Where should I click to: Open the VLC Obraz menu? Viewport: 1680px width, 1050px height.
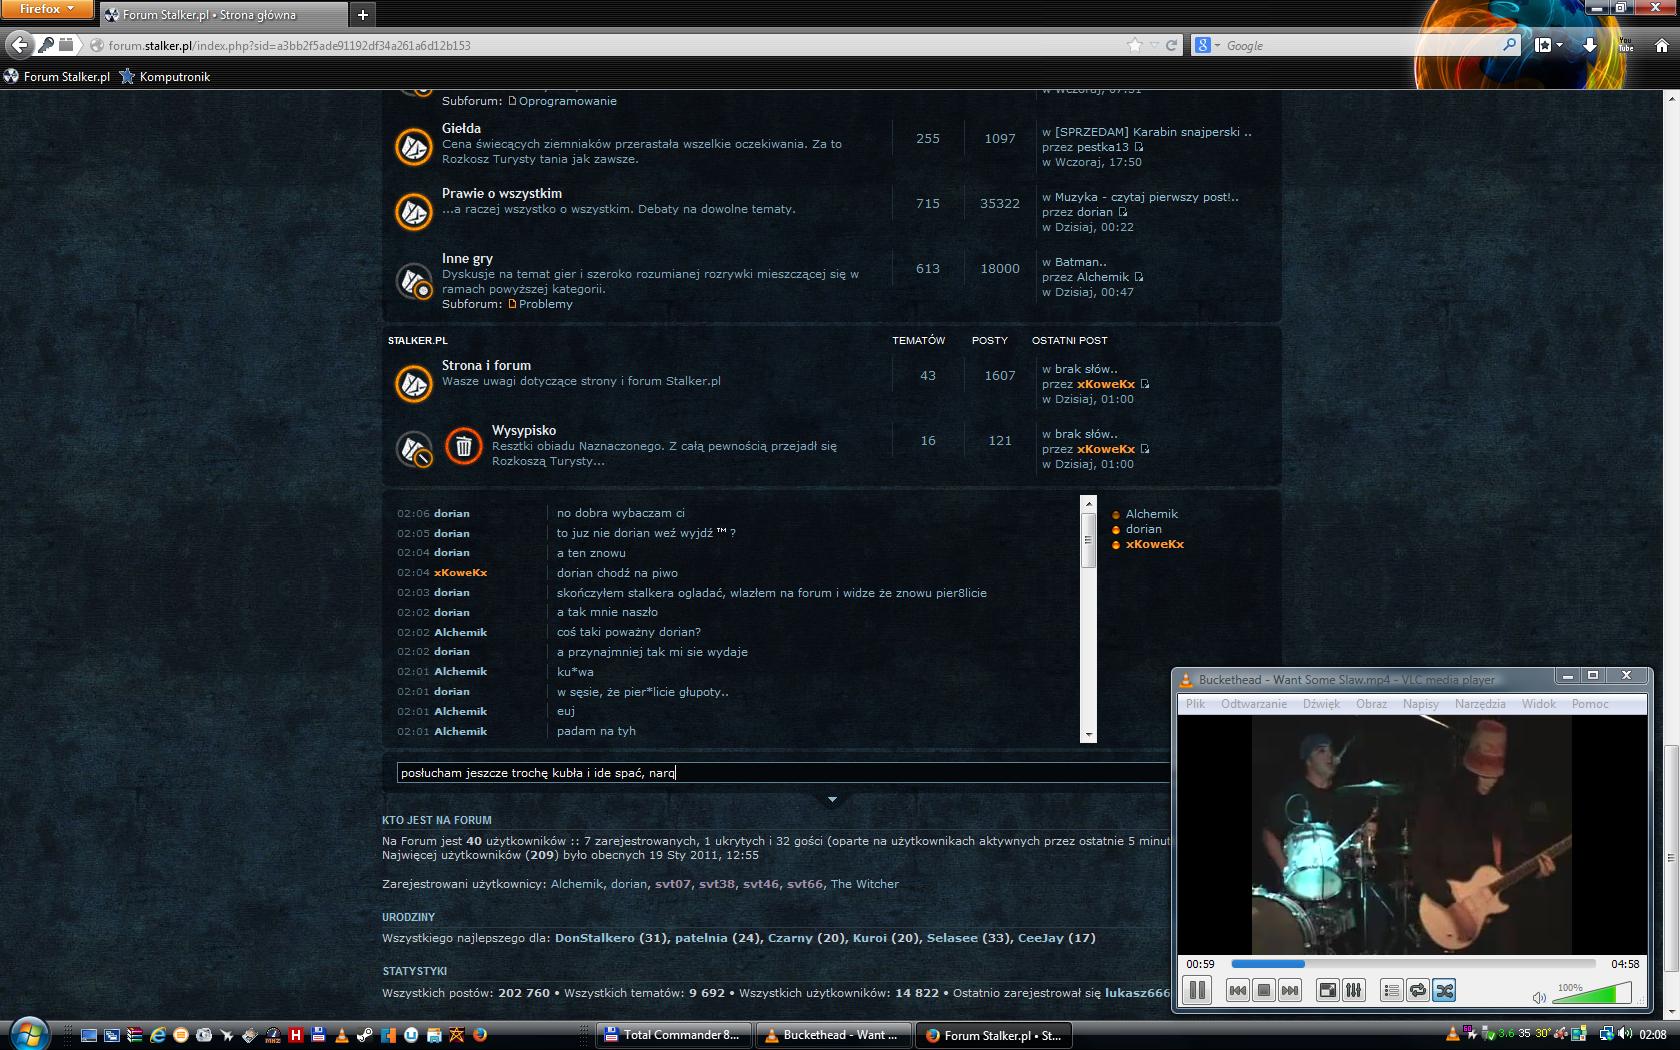pos(1371,704)
